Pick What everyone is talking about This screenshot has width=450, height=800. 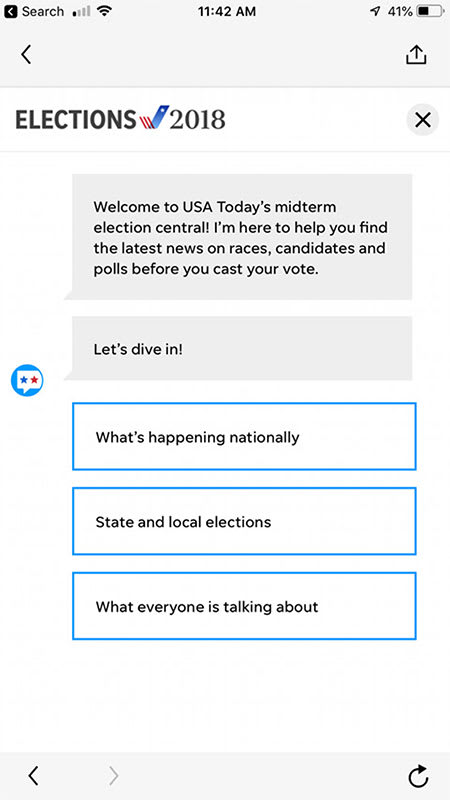(244, 606)
